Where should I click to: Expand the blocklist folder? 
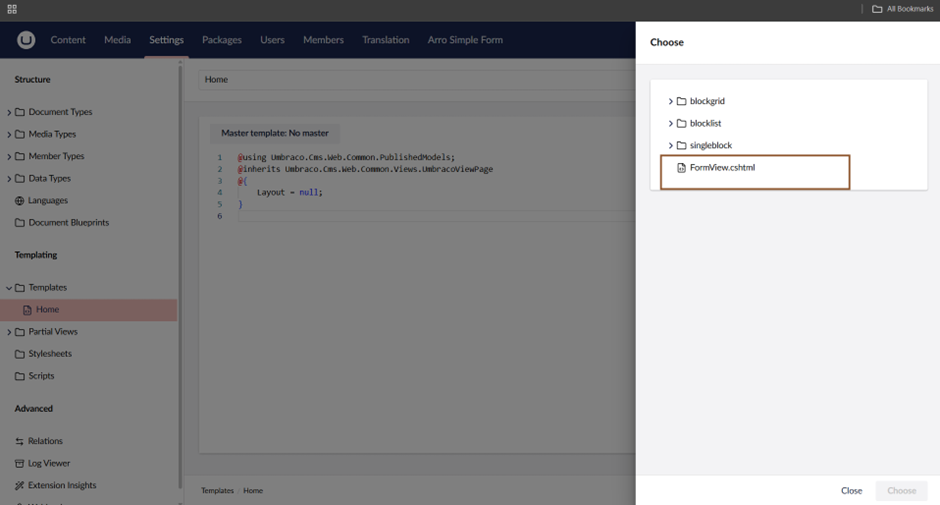coord(670,124)
